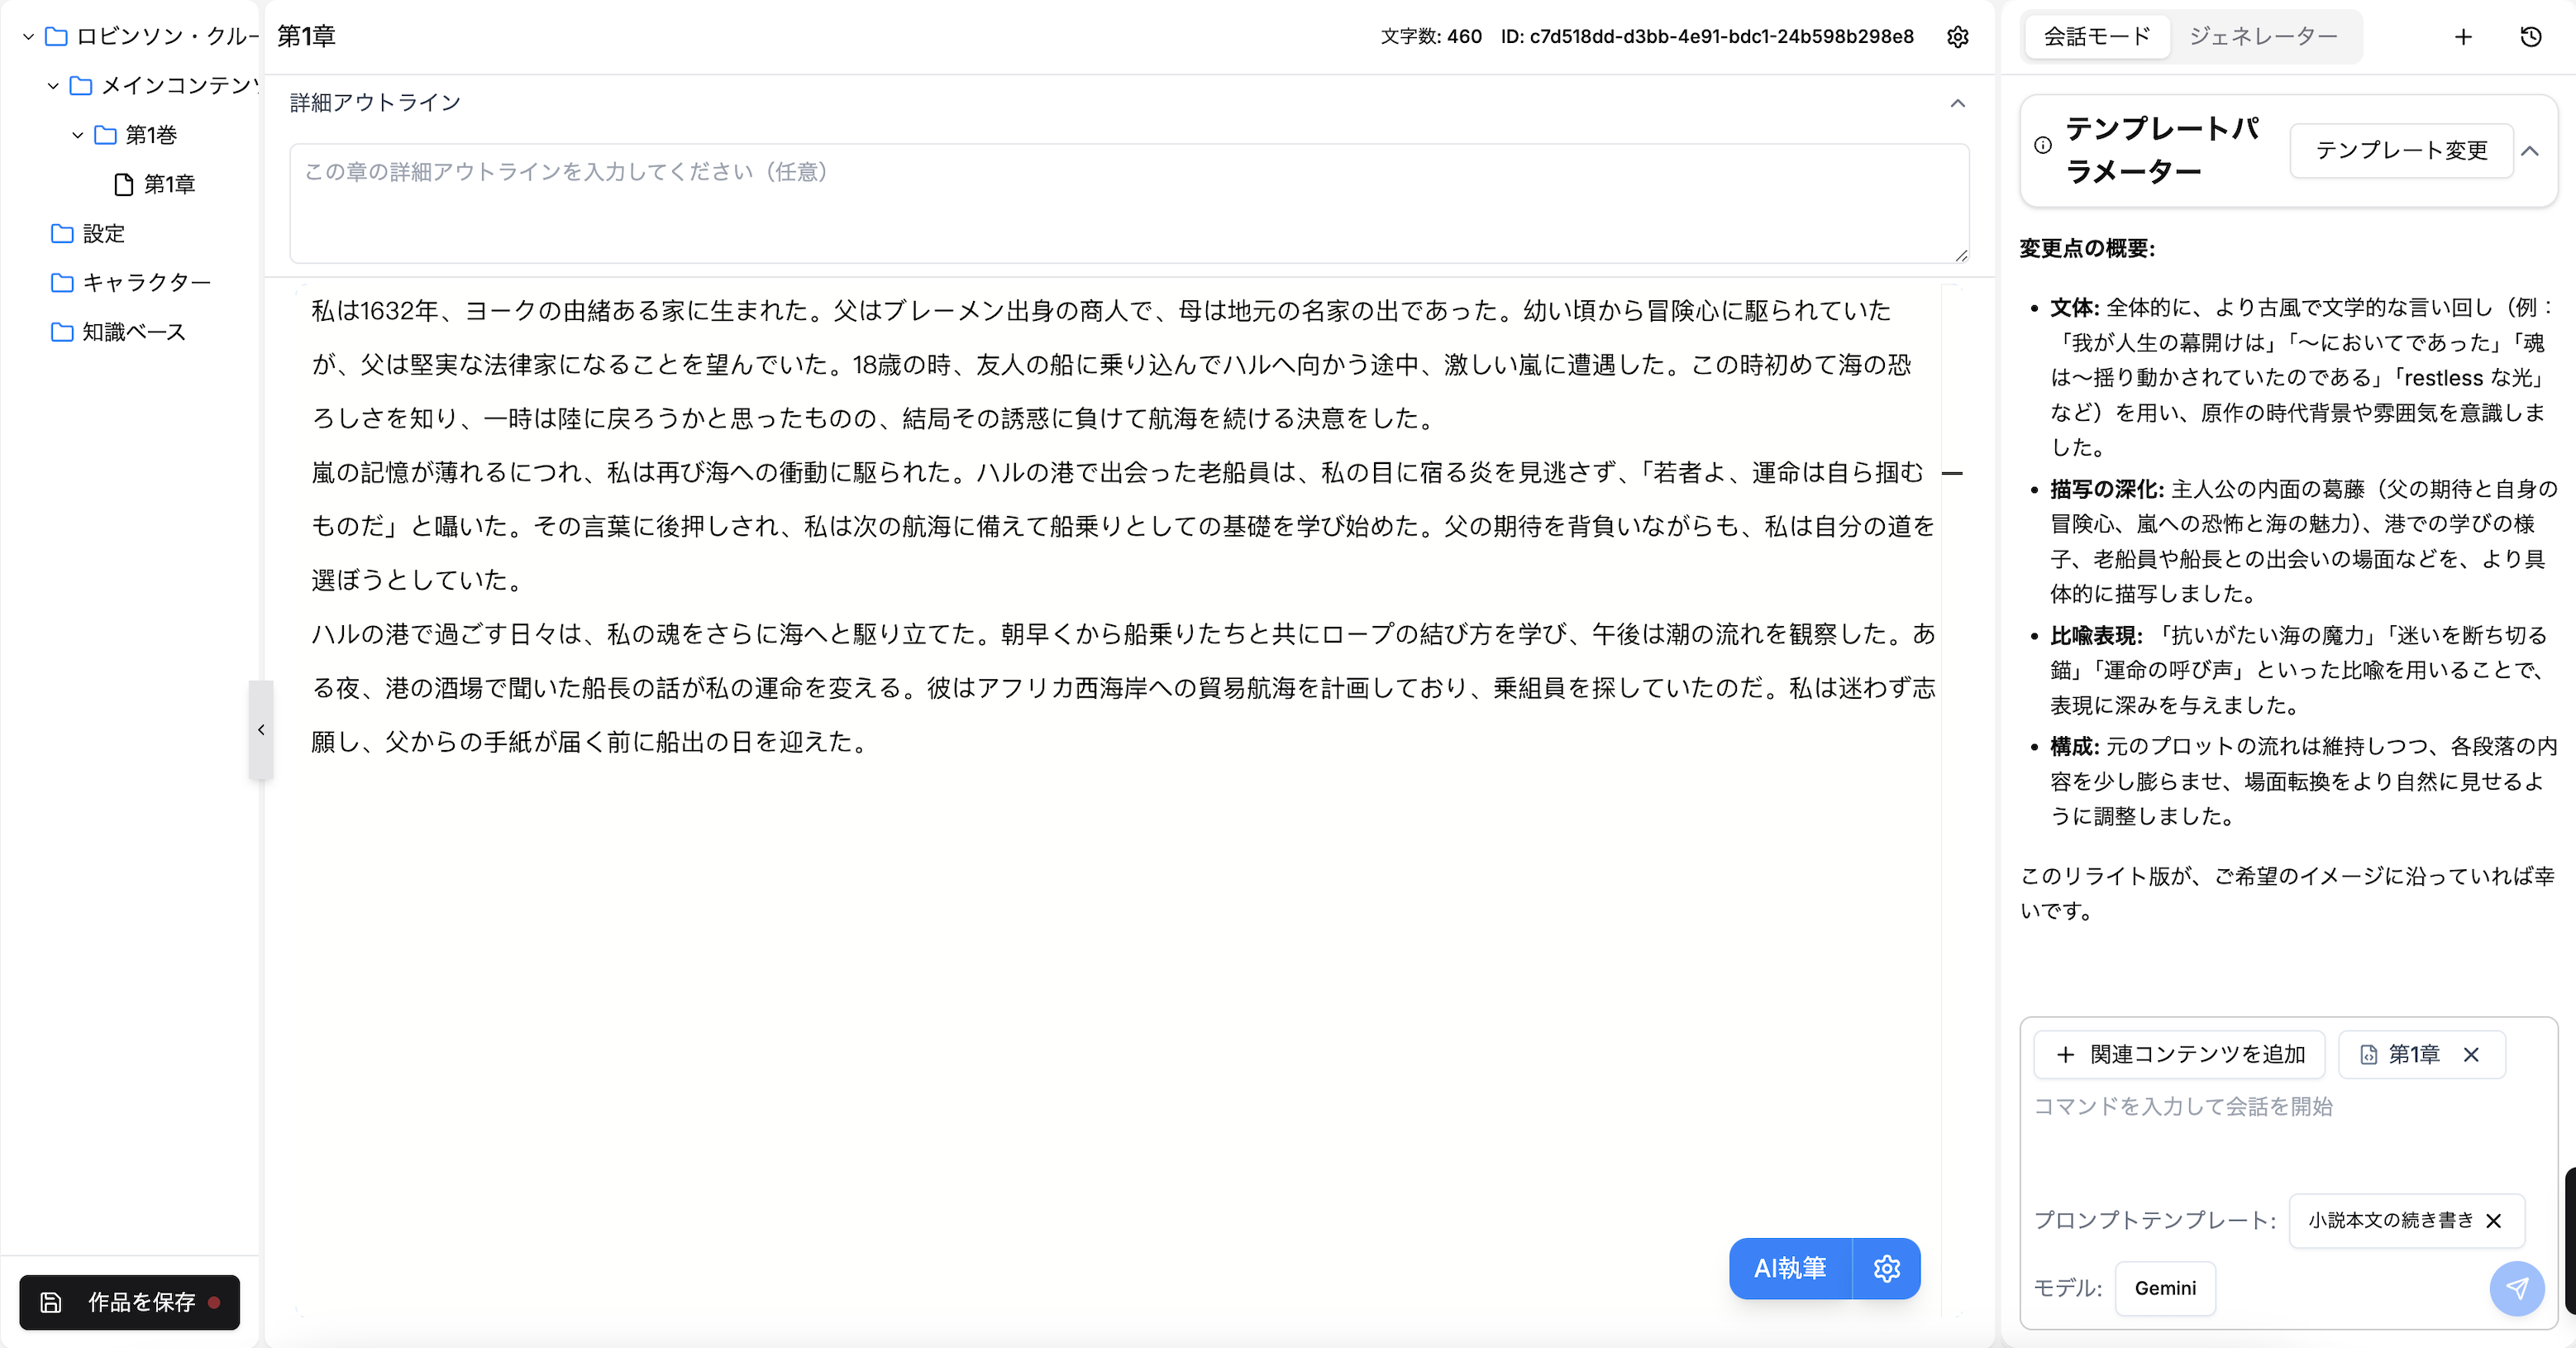2576x1348 pixels.
Task: Switch to the ジェネレーター tab
Action: point(2264,37)
